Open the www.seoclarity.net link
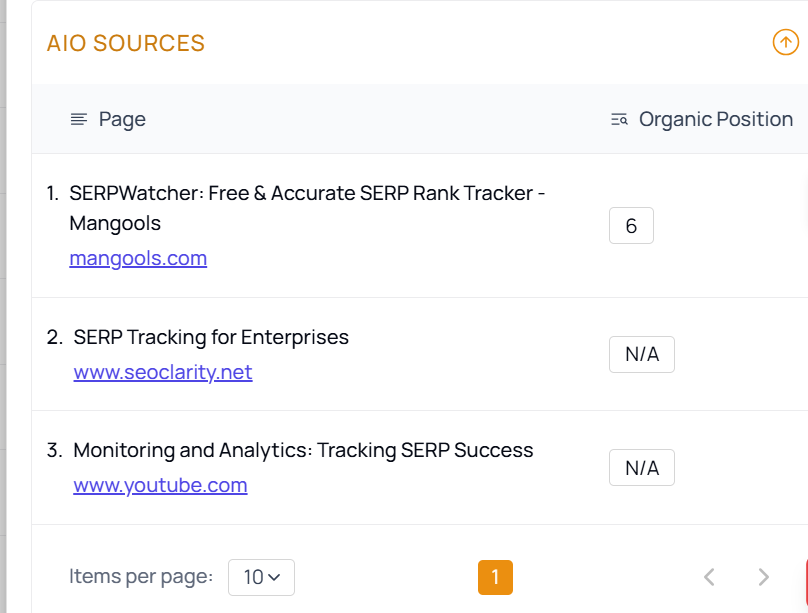The width and height of the screenshot is (808, 613). 163,372
